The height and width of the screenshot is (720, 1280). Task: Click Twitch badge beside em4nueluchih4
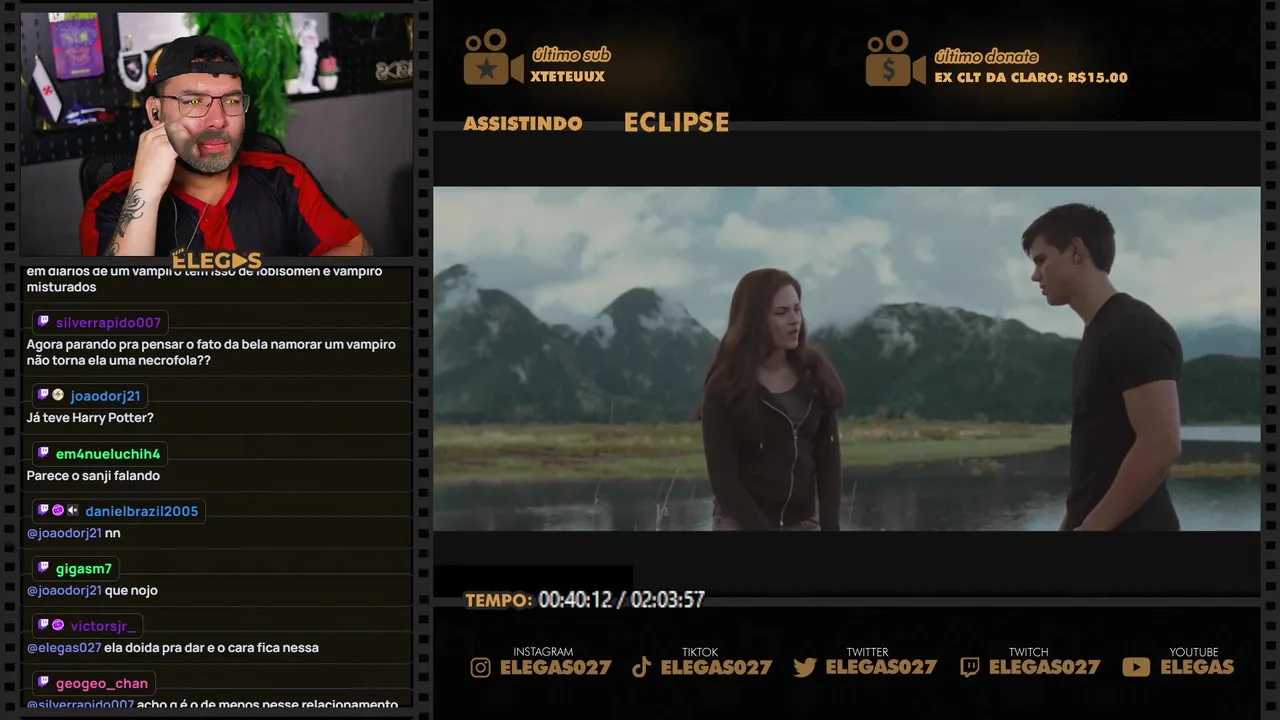click(43, 453)
